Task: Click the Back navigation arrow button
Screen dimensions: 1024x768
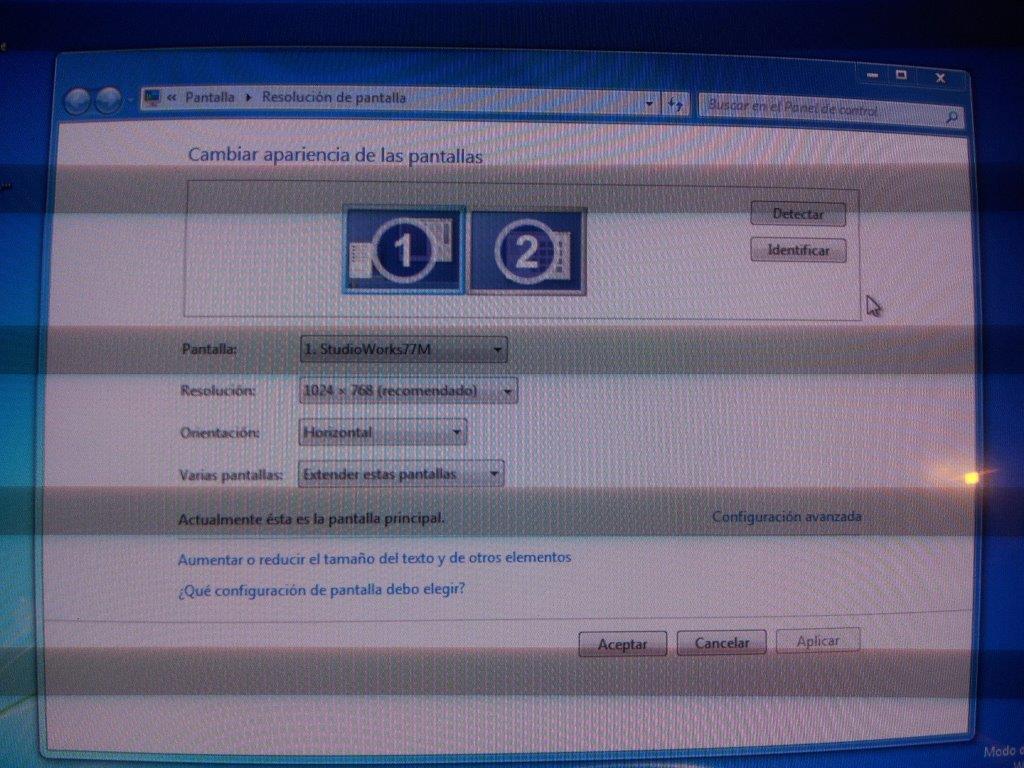Action: coord(77,100)
